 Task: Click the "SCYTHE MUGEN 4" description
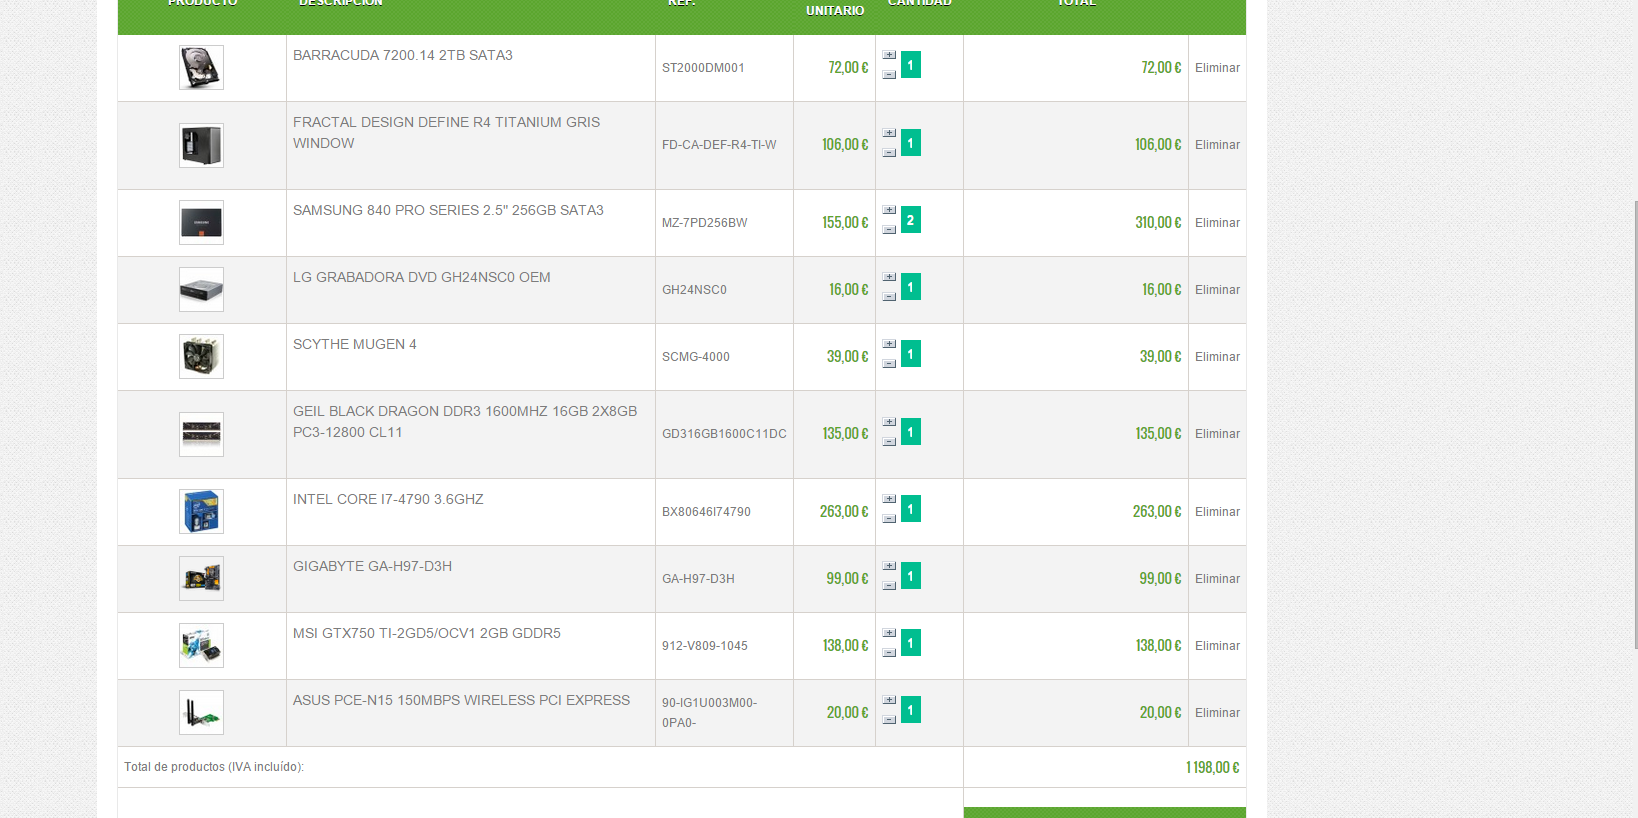coord(355,344)
